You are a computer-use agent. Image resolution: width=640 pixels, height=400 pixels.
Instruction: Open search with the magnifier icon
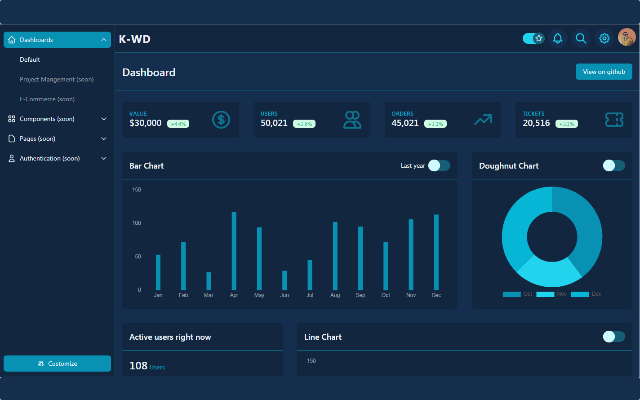coord(581,38)
